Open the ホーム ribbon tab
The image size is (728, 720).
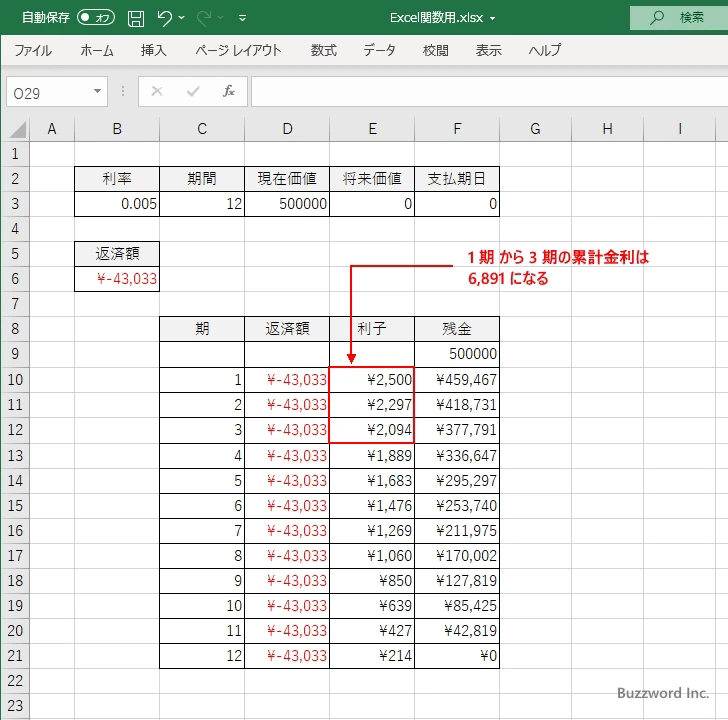(97, 50)
